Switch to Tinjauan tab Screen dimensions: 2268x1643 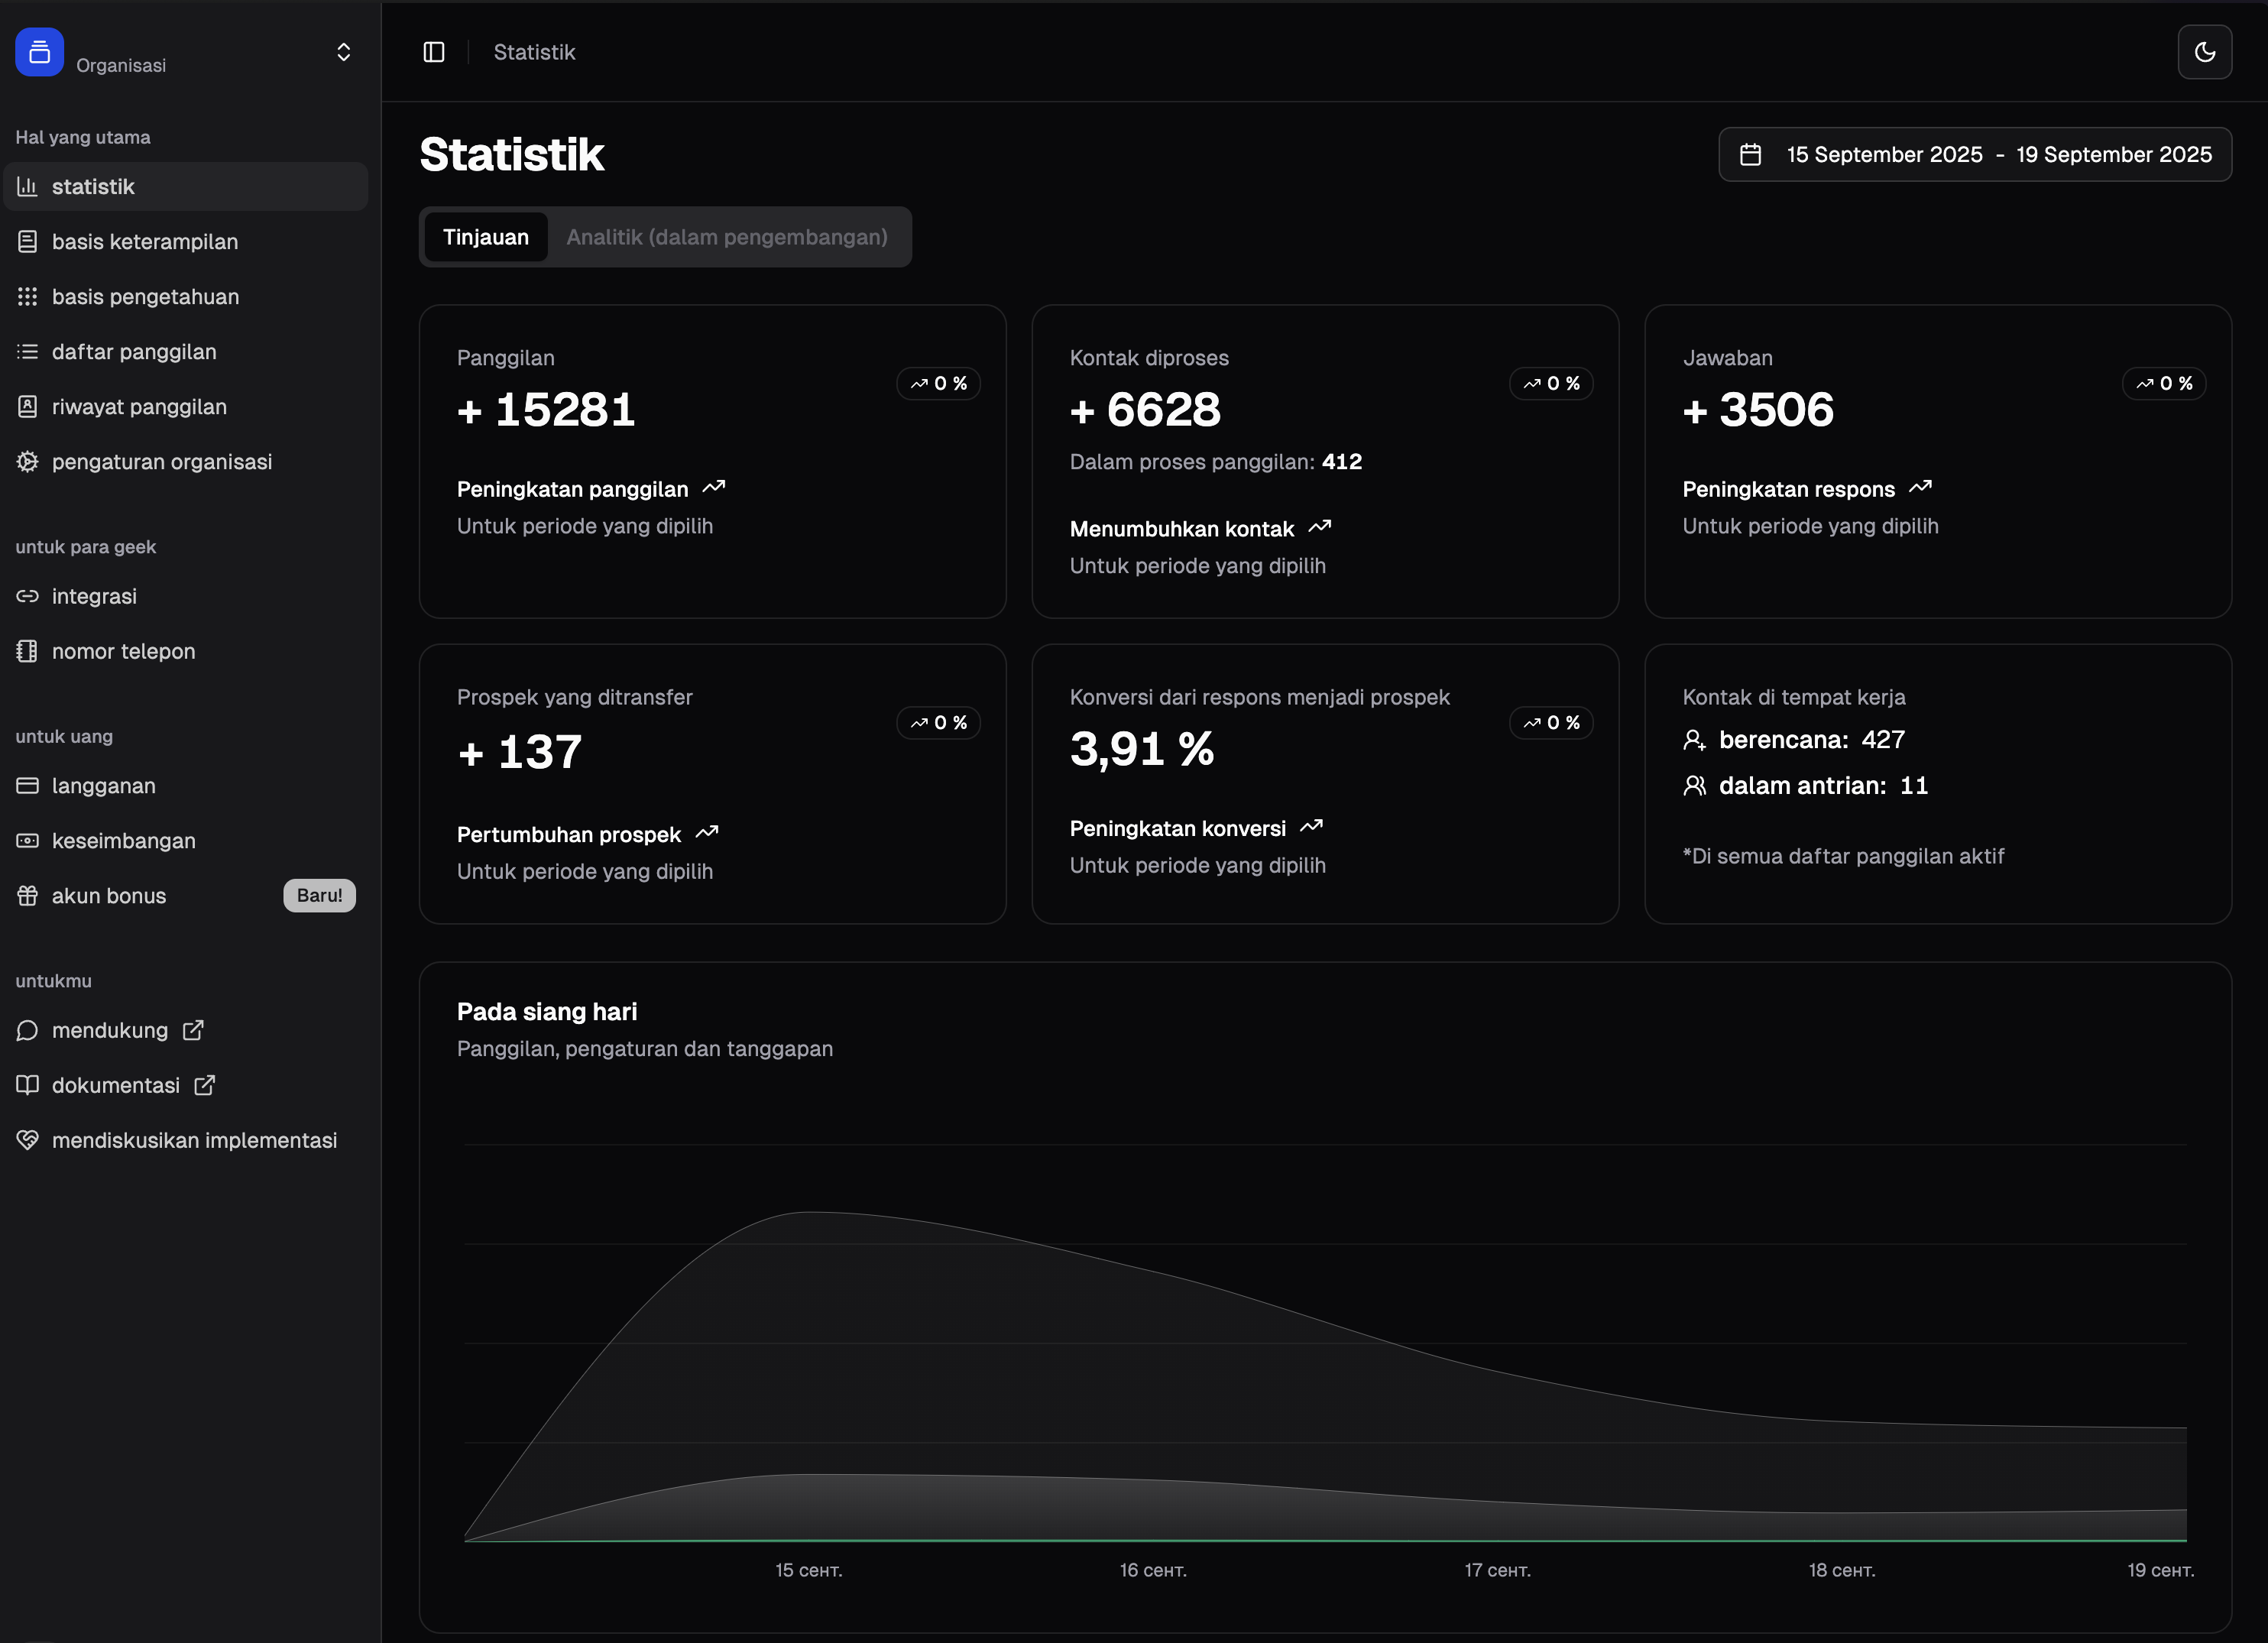[485, 237]
